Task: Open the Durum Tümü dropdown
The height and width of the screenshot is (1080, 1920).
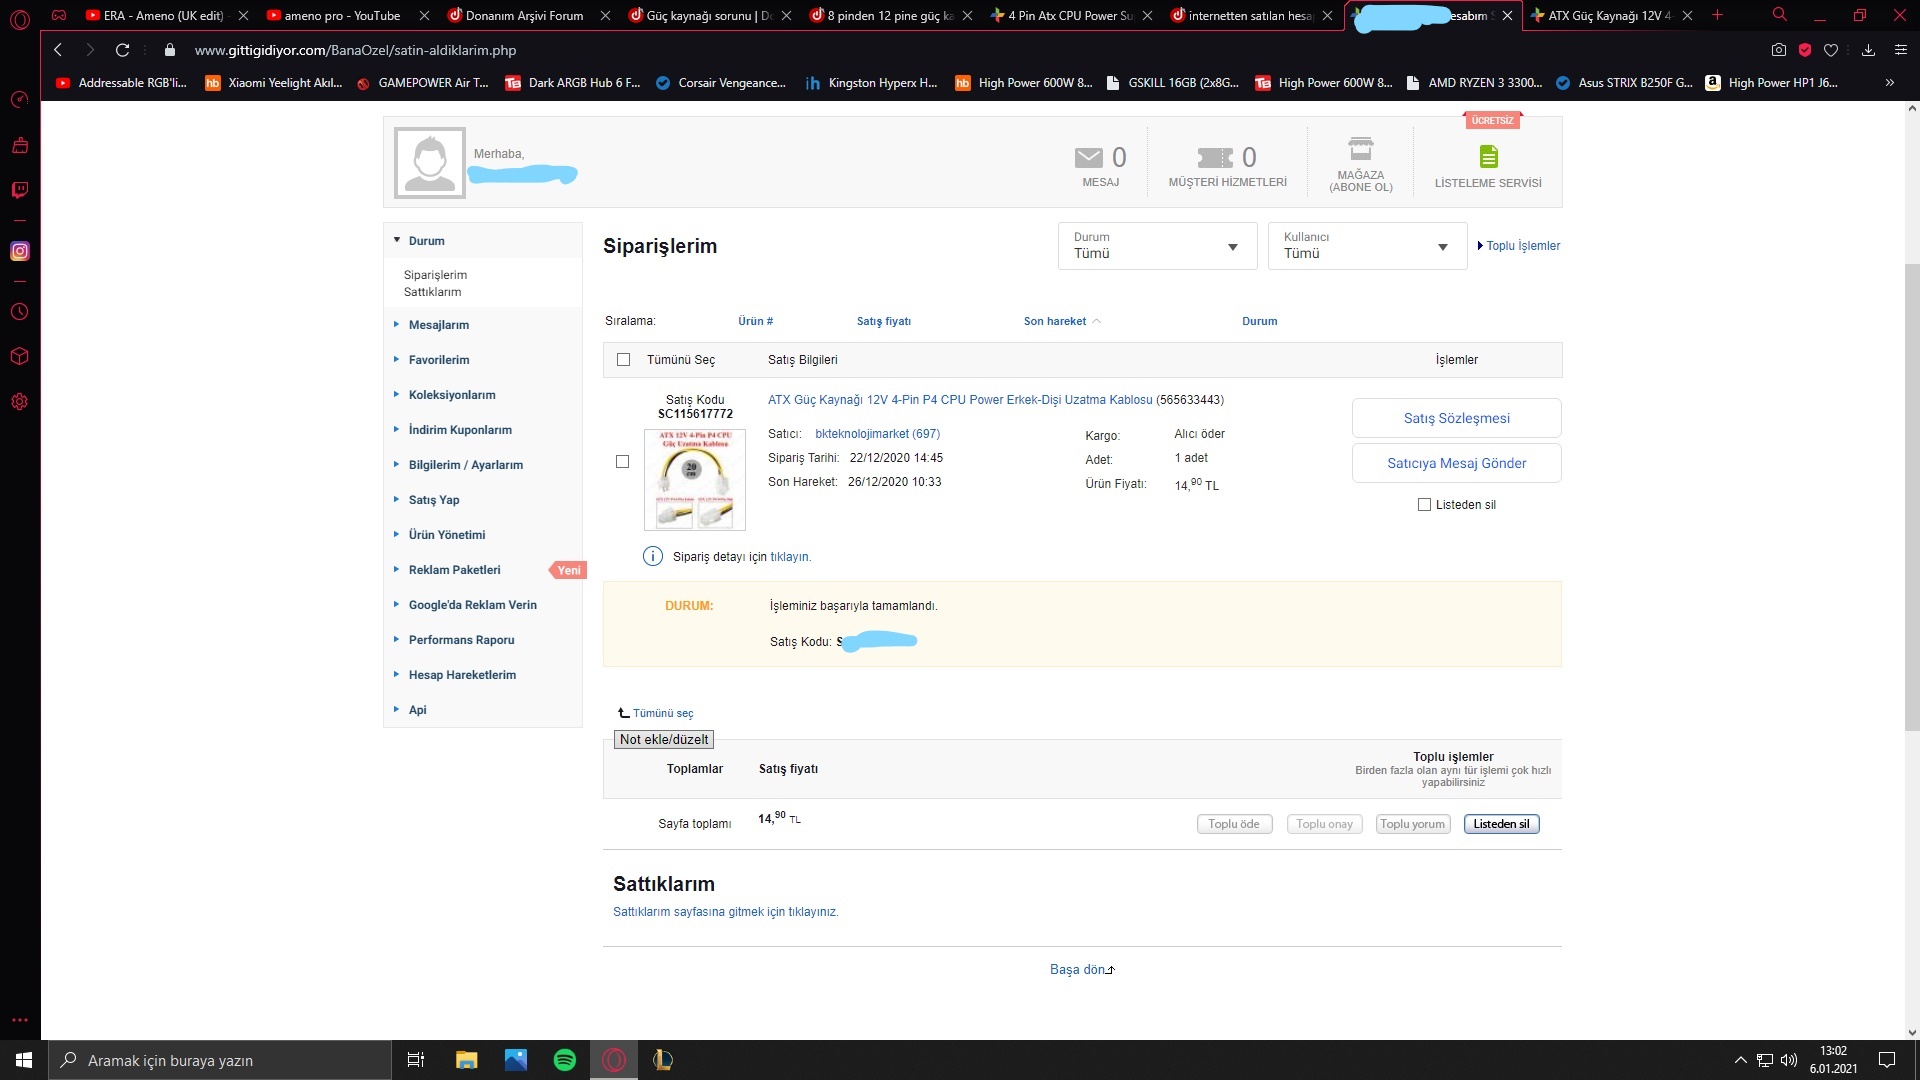Action: pos(1157,246)
